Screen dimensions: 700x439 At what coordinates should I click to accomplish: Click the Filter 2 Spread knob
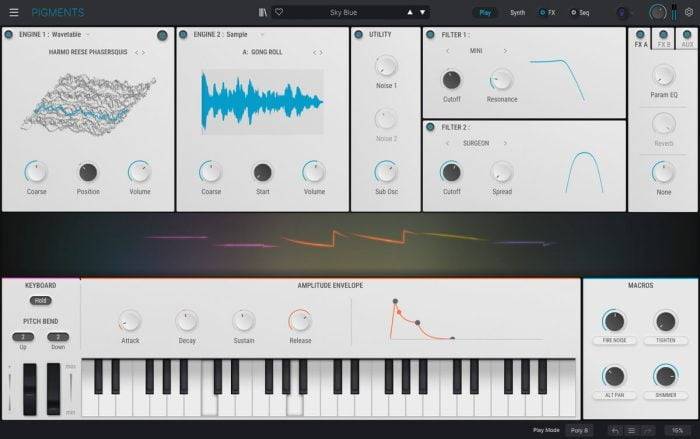pyautogui.click(x=501, y=172)
